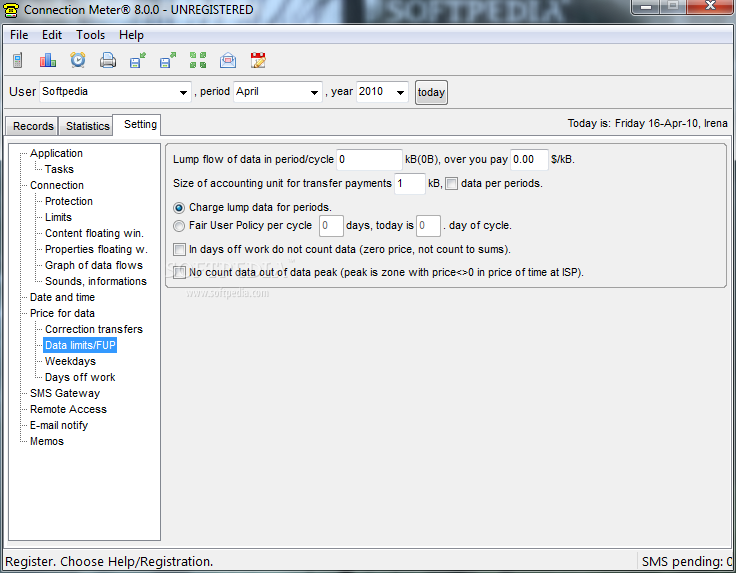This screenshot has height=573, width=736.
Task: Enable the data per periods checkbox
Action: coord(451,183)
